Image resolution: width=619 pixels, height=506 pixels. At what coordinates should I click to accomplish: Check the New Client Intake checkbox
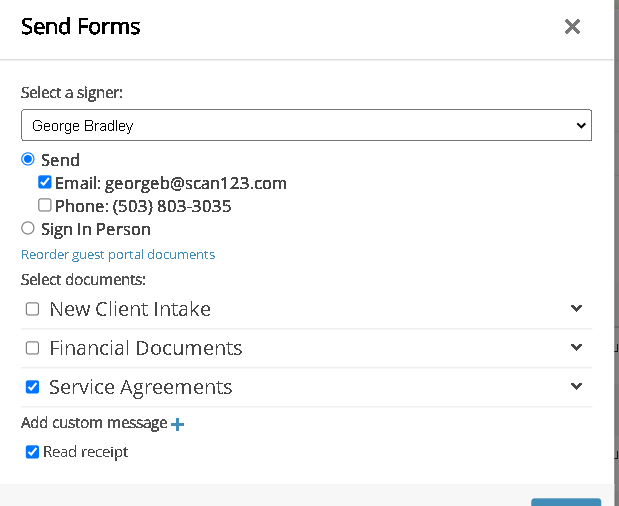[x=32, y=309]
